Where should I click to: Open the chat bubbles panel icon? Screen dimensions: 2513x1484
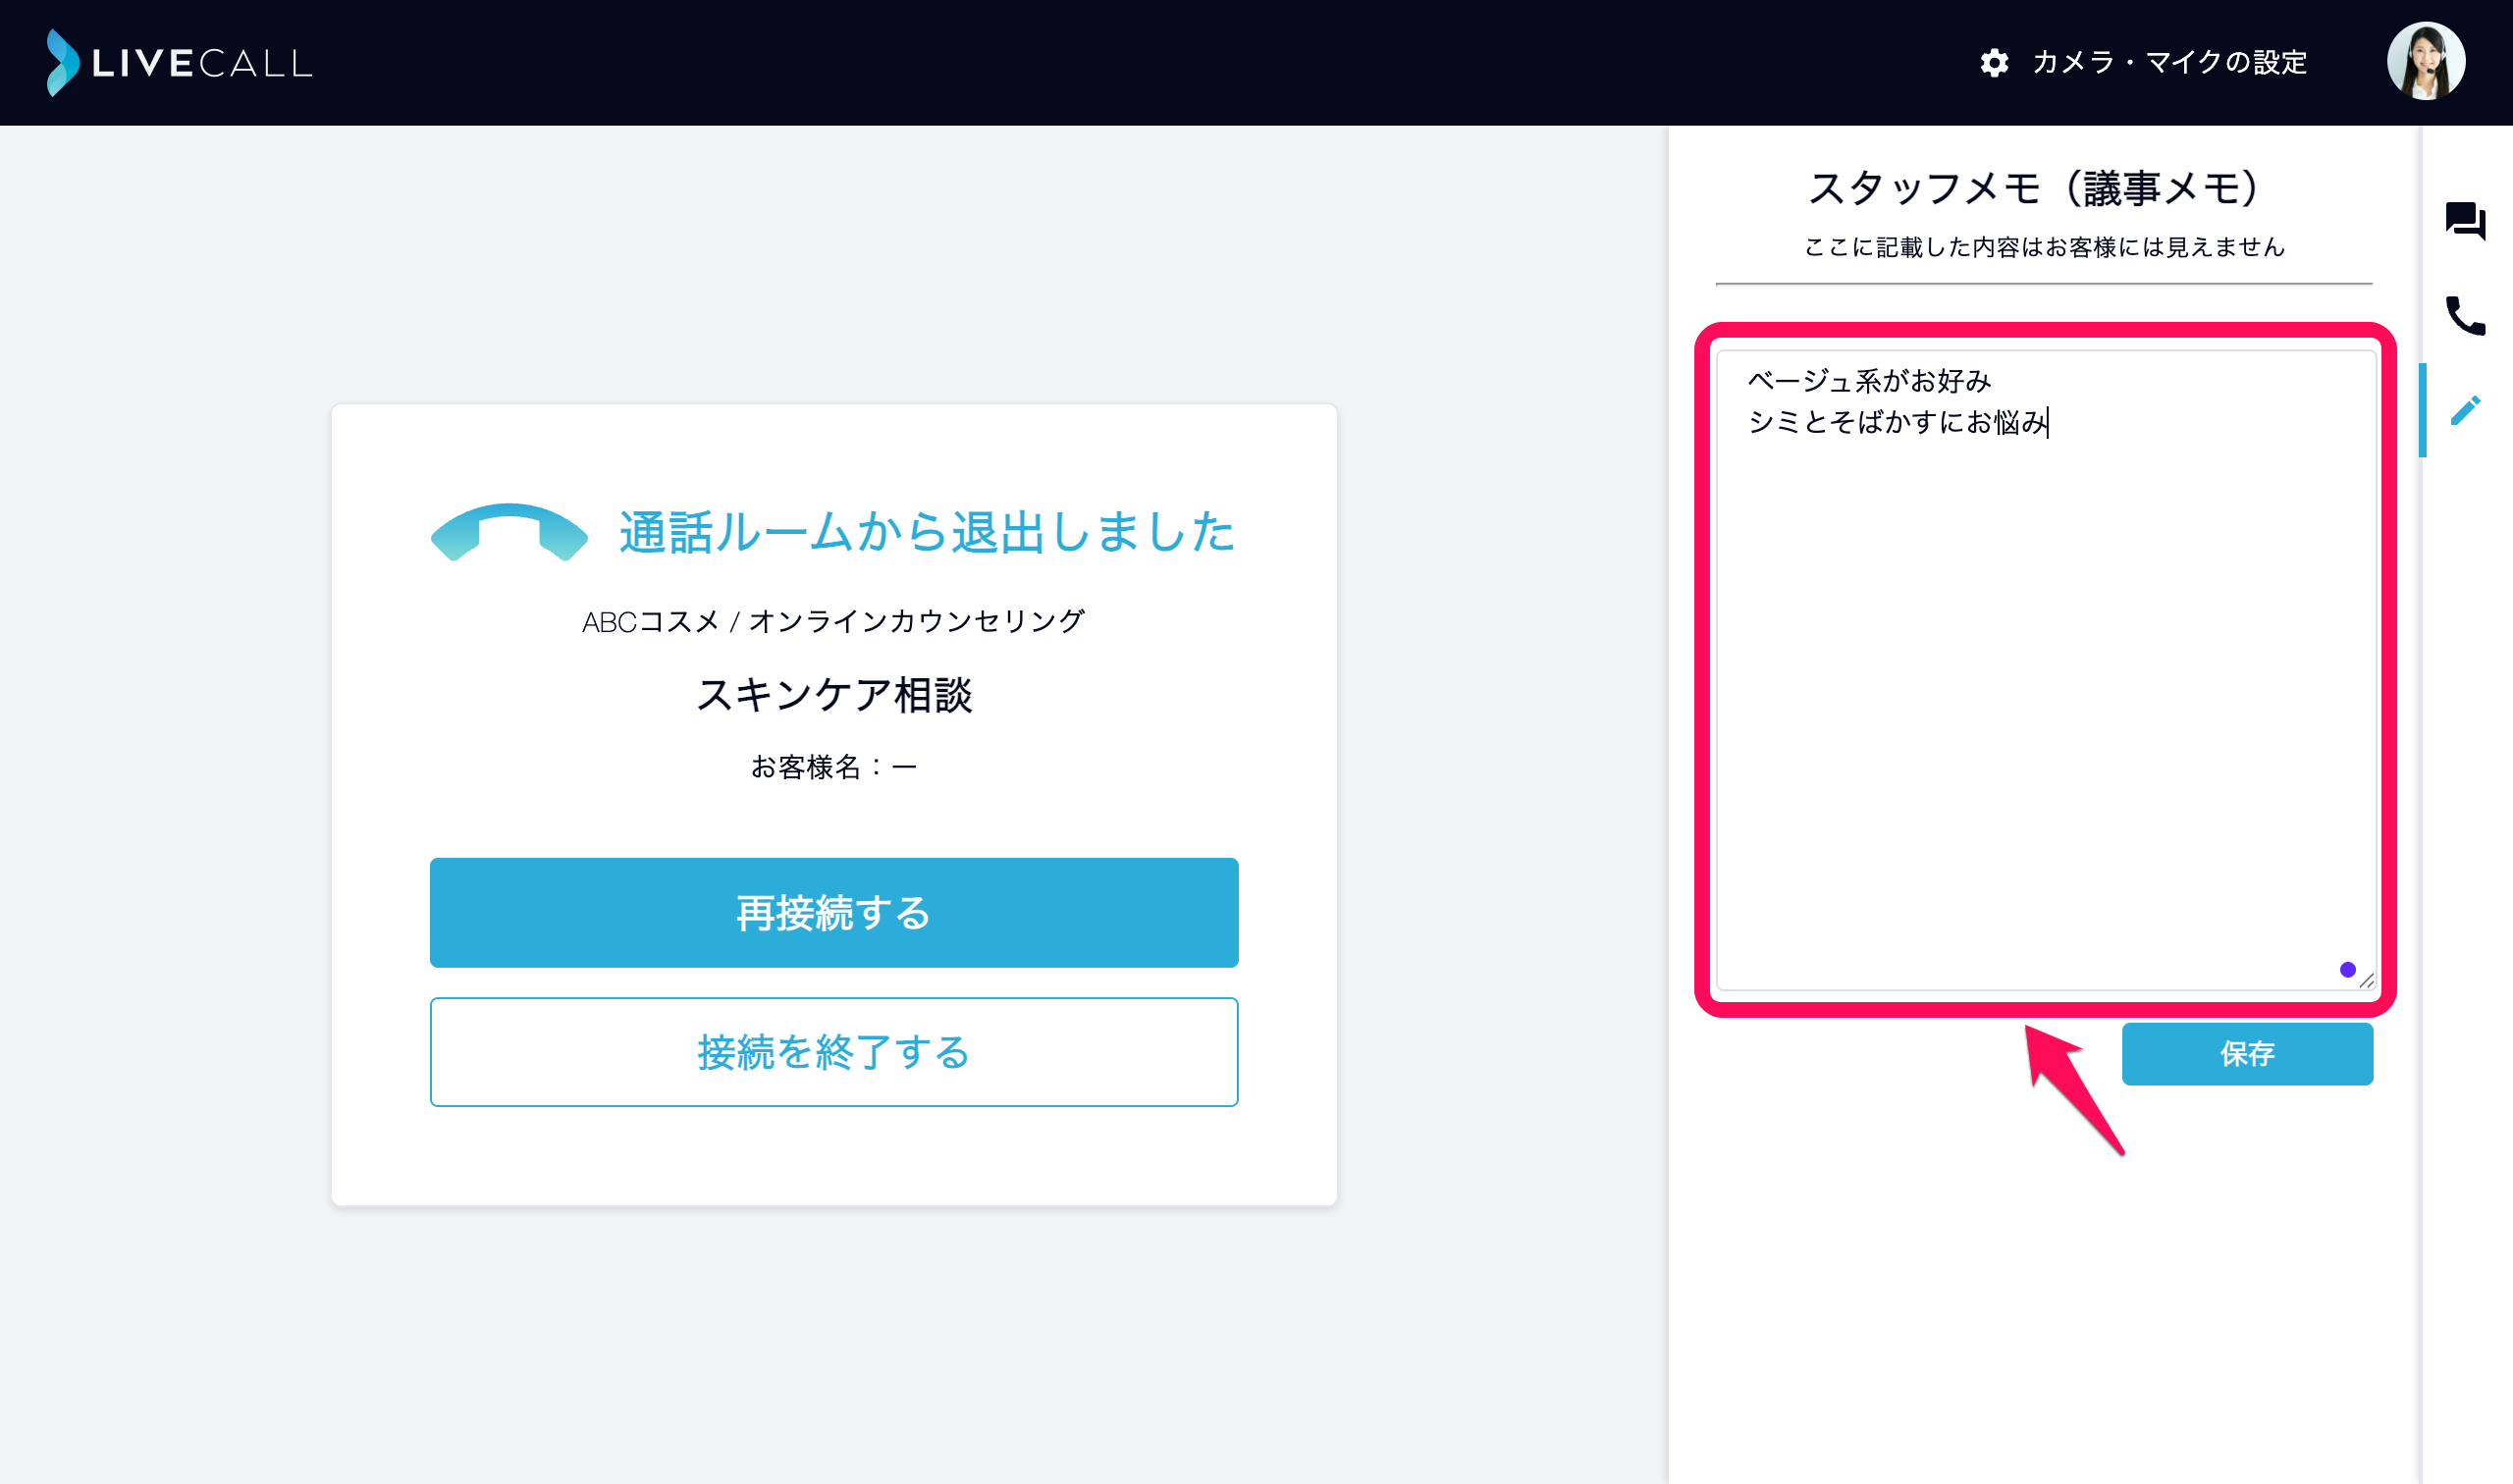tap(2465, 221)
